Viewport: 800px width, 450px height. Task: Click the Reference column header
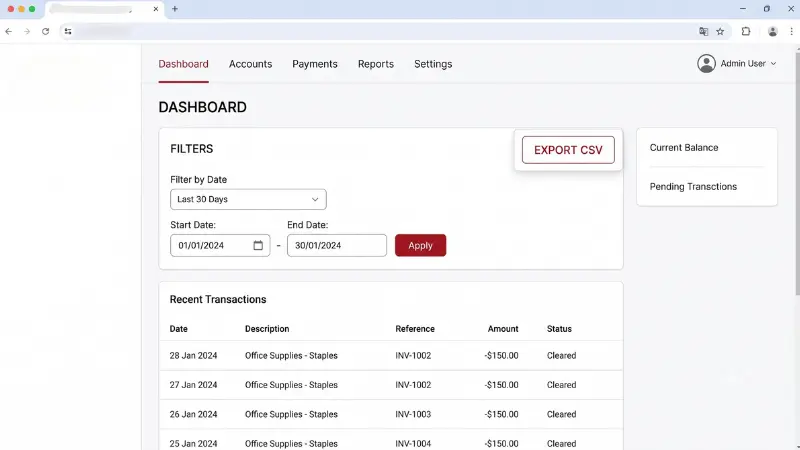pyautogui.click(x=415, y=329)
